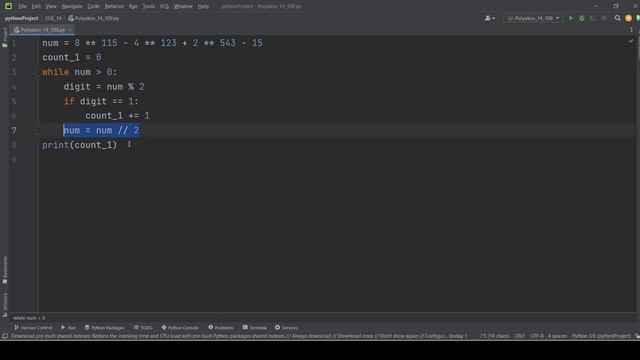Screen dimensions: 640x360
Task: Click Download once link in status notification
Action: pos(356,336)
